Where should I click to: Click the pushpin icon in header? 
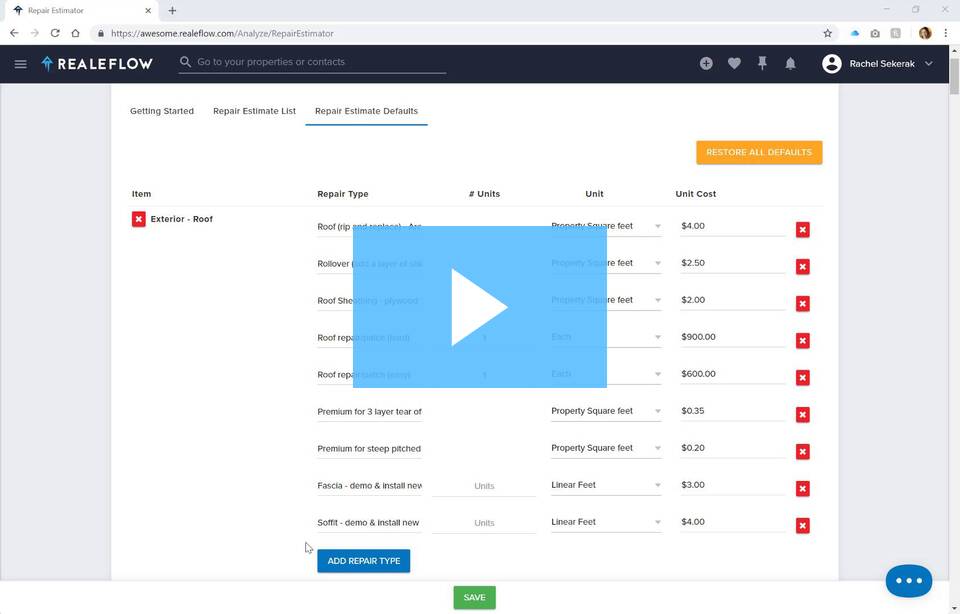(x=762, y=64)
